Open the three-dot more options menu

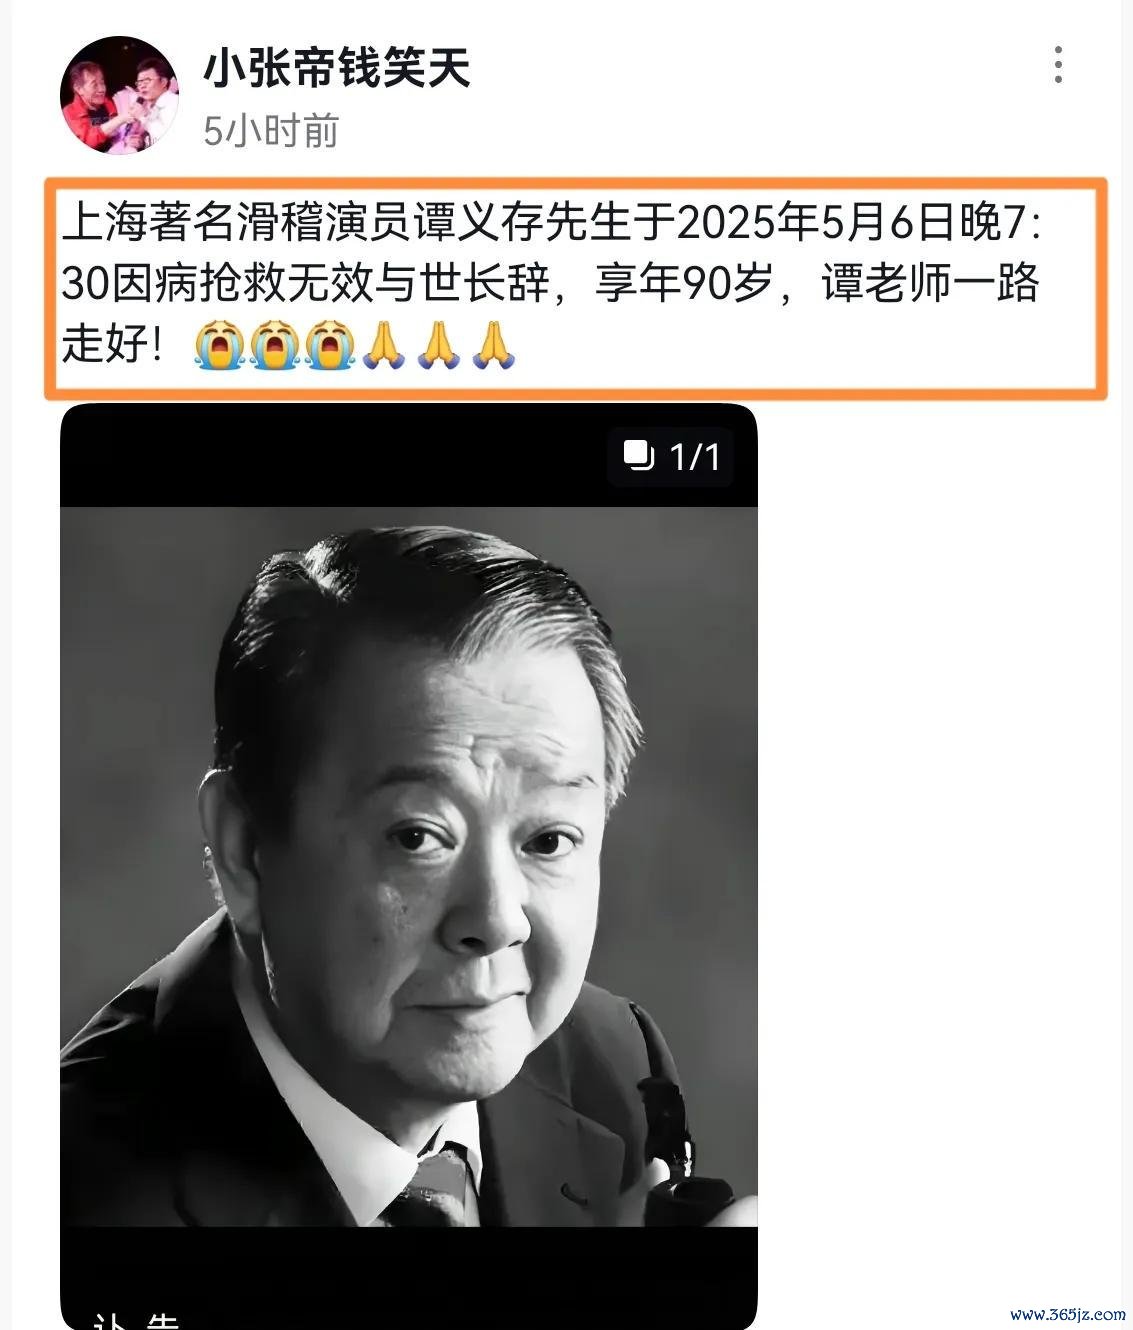click(1058, 65)
